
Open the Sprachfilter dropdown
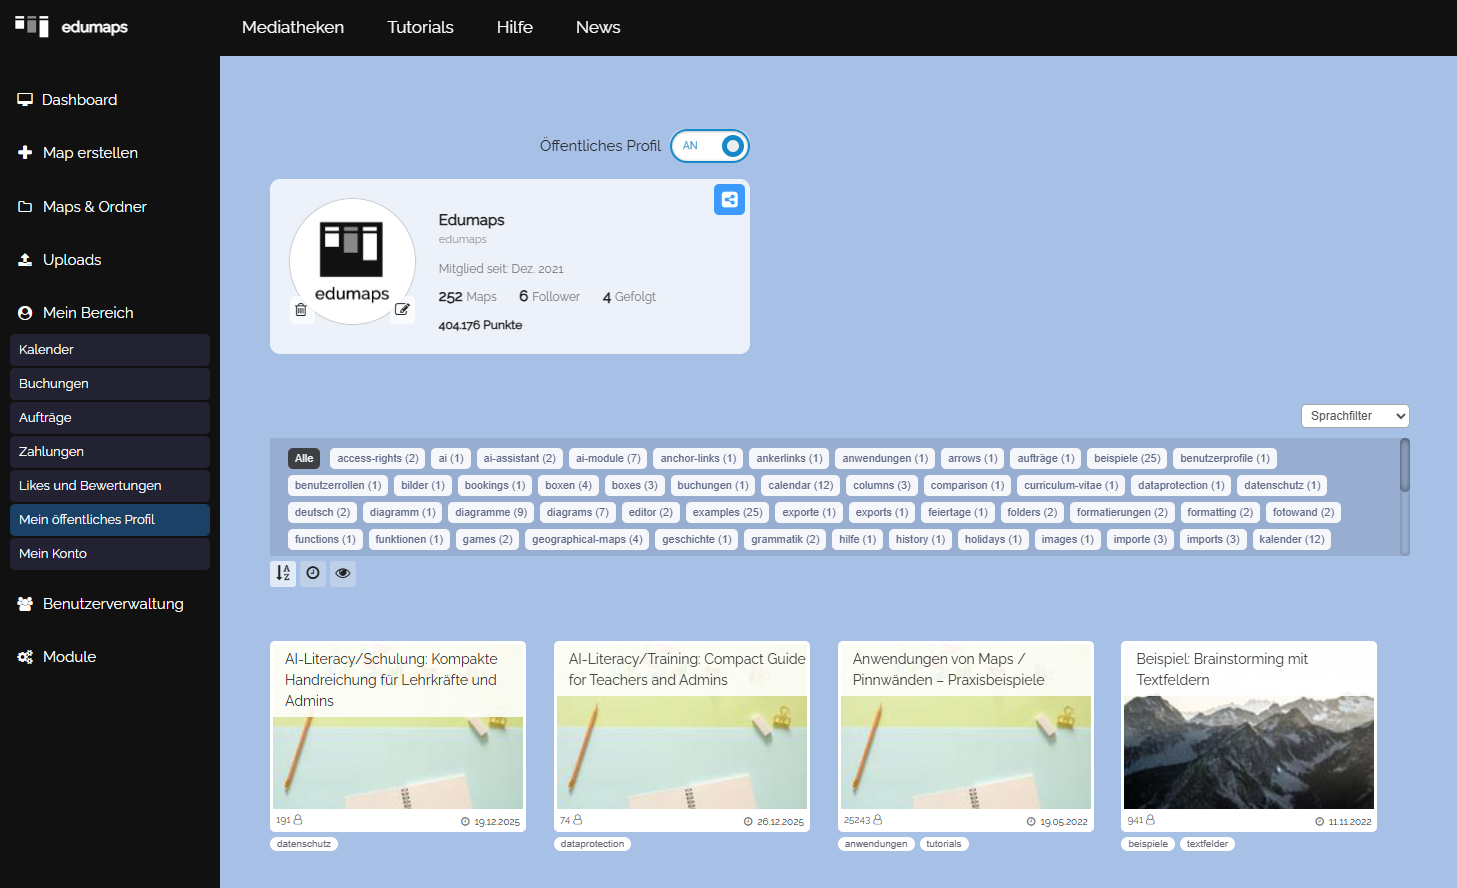click(1355, 416)
